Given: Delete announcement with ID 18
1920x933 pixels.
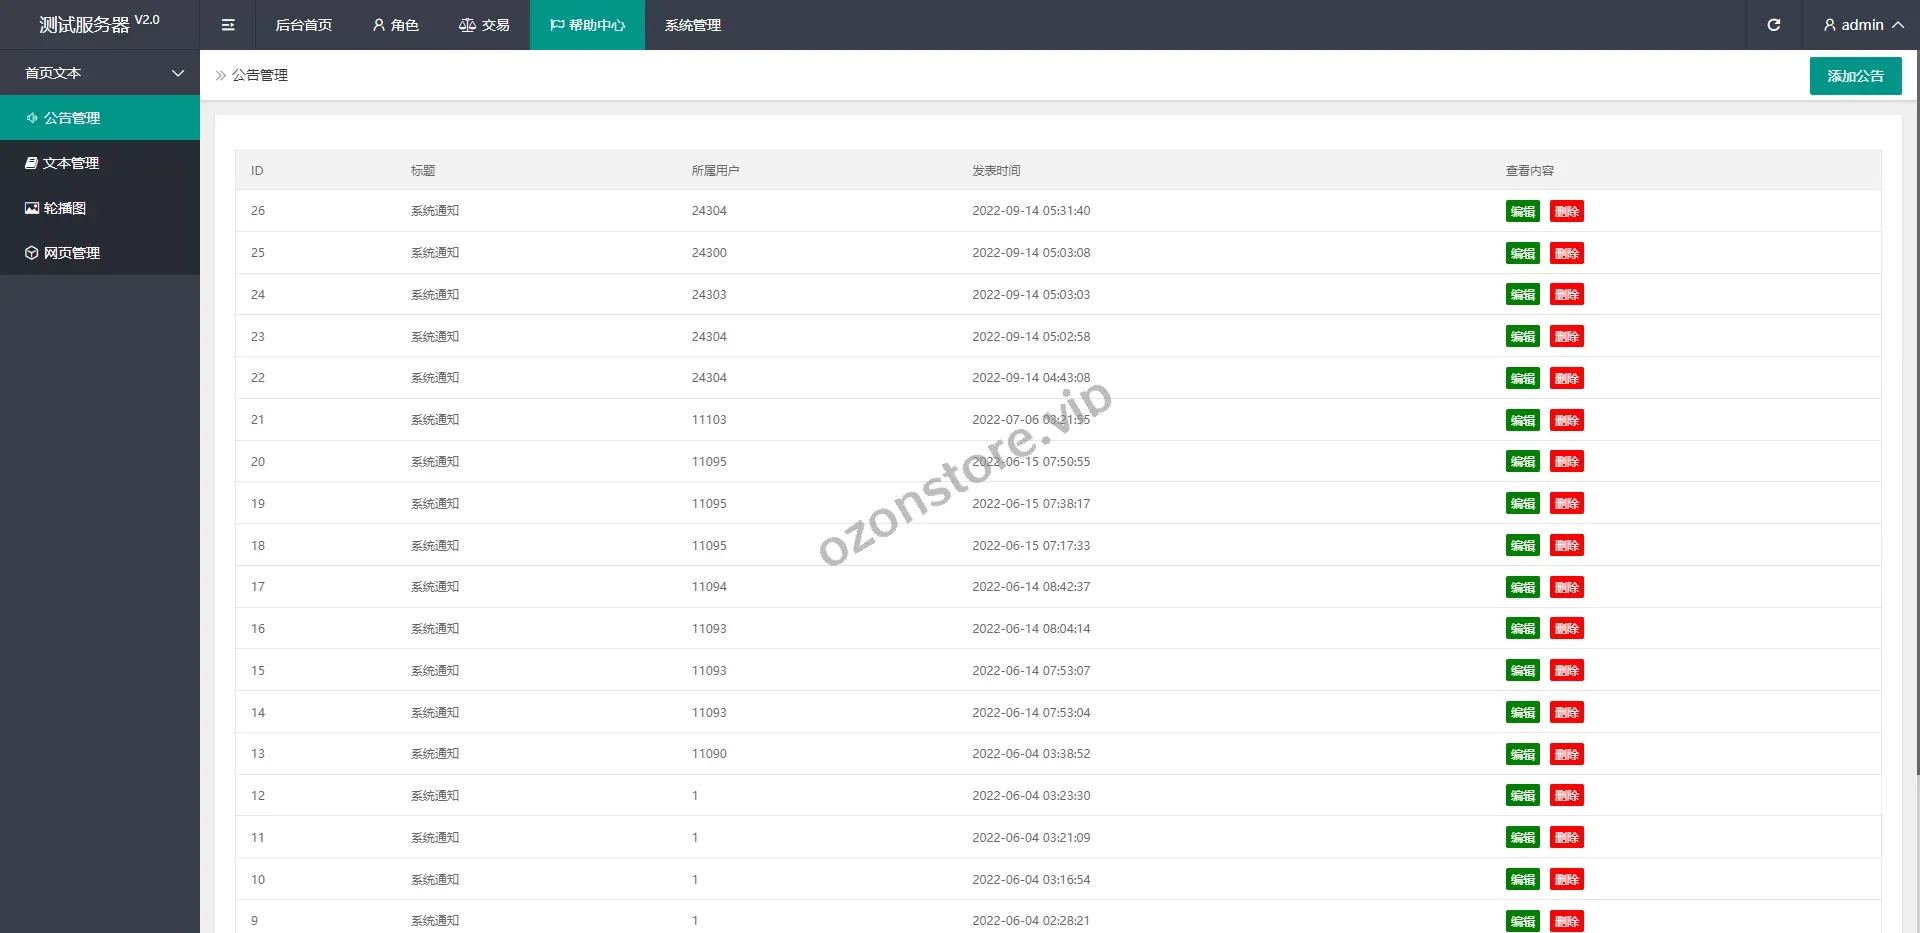Looking at the screenshot, I should (x=1566, y=546).
